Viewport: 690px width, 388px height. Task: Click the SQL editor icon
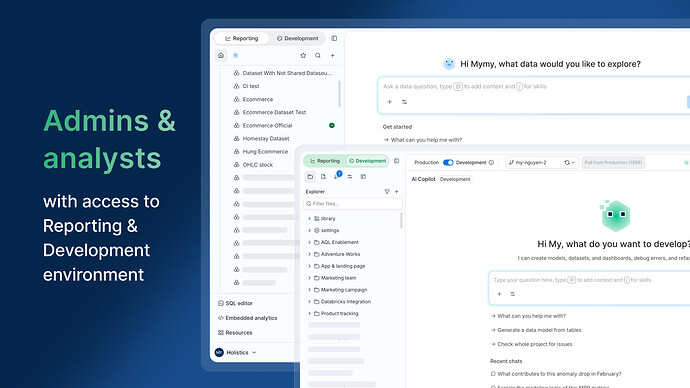[221, 303]
